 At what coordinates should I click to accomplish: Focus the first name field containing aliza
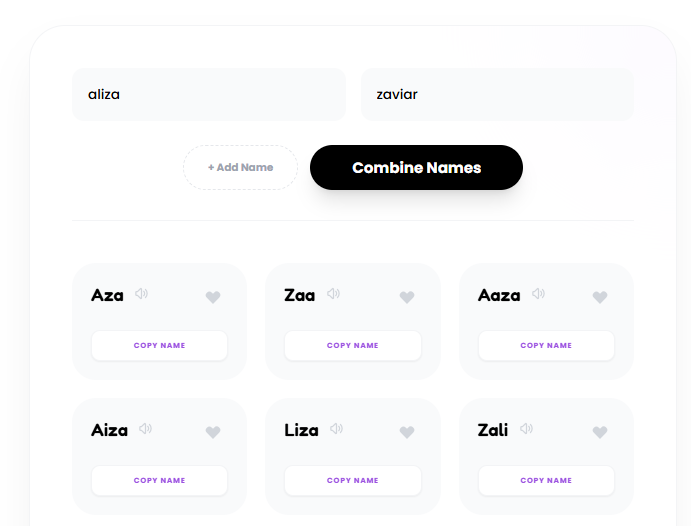tap(208, 95)
